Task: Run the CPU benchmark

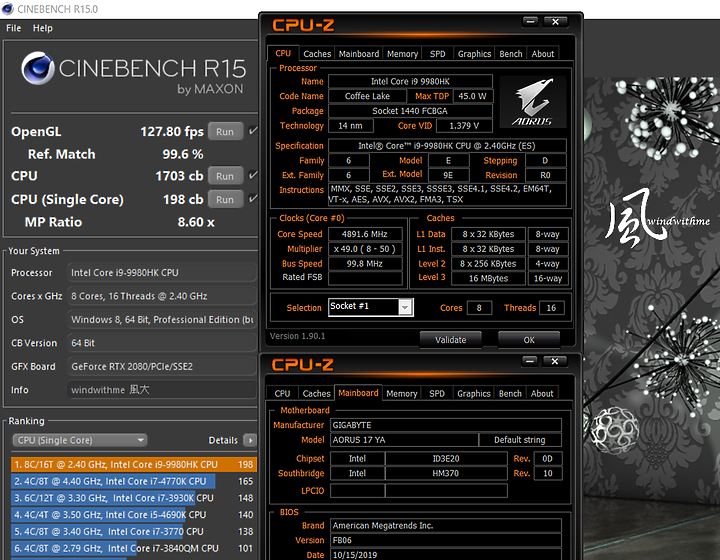Action: tap(225, 176)
